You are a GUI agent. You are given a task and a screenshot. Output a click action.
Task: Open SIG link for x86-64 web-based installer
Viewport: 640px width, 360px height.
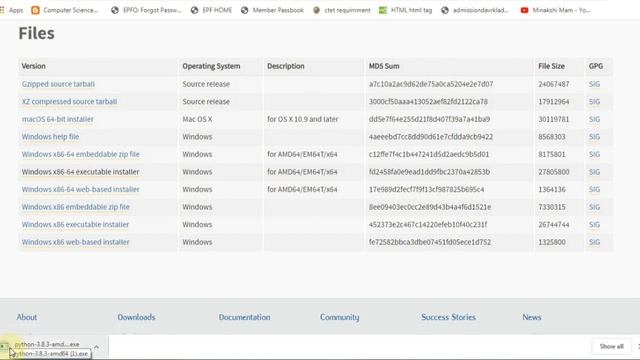594,189
